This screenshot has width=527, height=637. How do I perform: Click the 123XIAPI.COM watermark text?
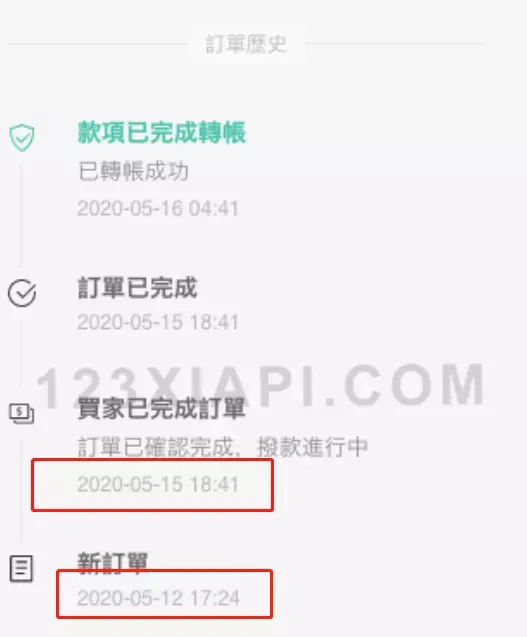[x=261, y=385]
